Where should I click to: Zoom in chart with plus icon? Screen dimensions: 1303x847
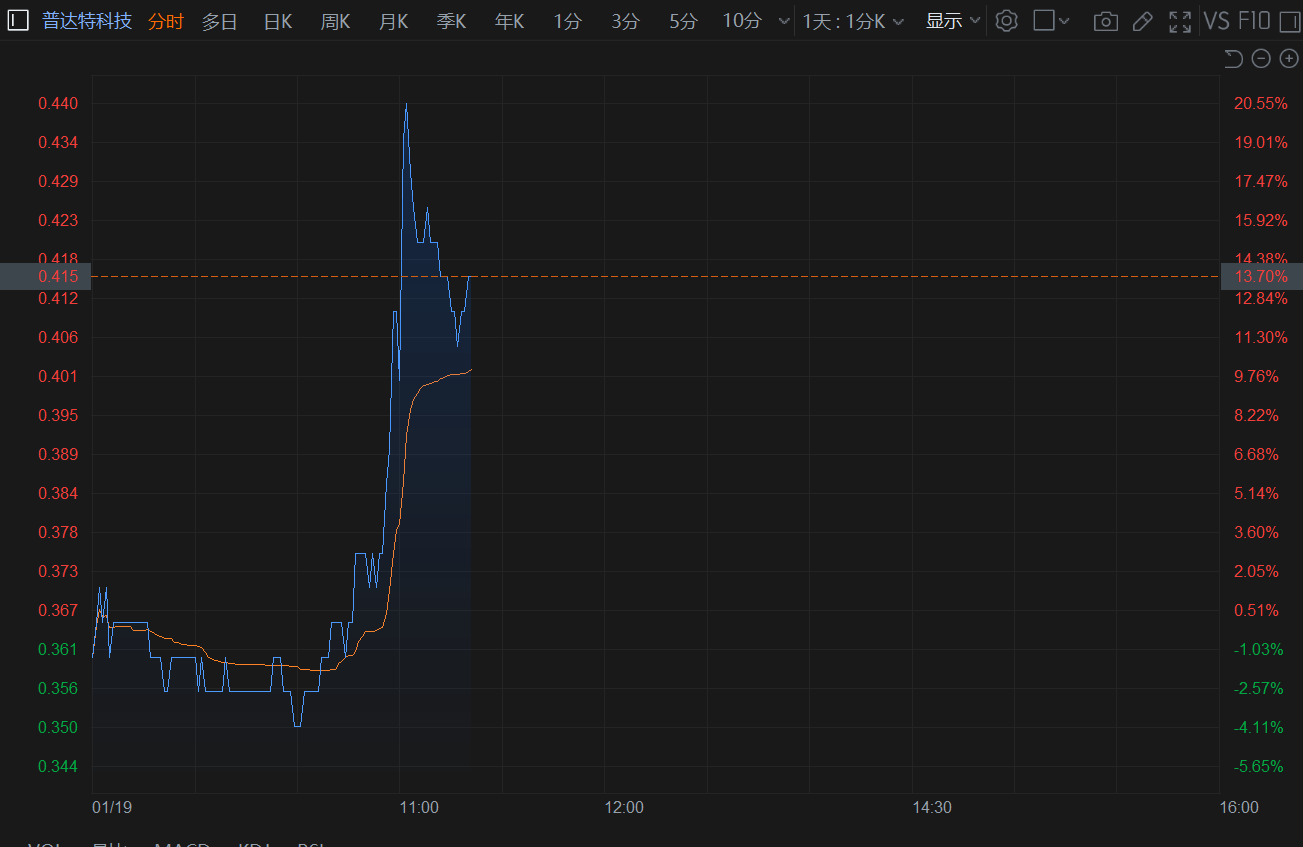[x=1289, y=59]
